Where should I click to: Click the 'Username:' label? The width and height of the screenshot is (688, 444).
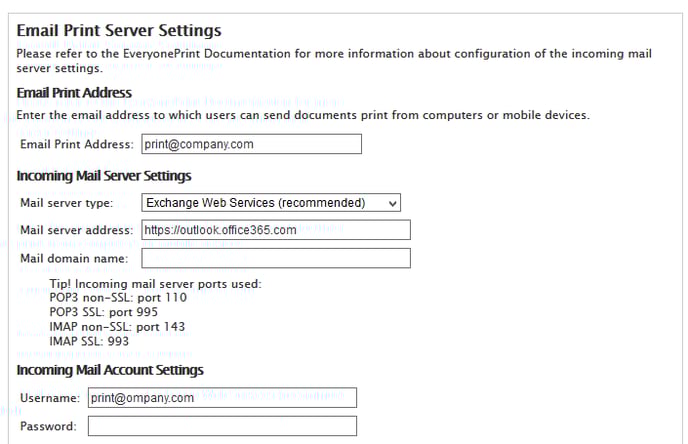[50, 398]
